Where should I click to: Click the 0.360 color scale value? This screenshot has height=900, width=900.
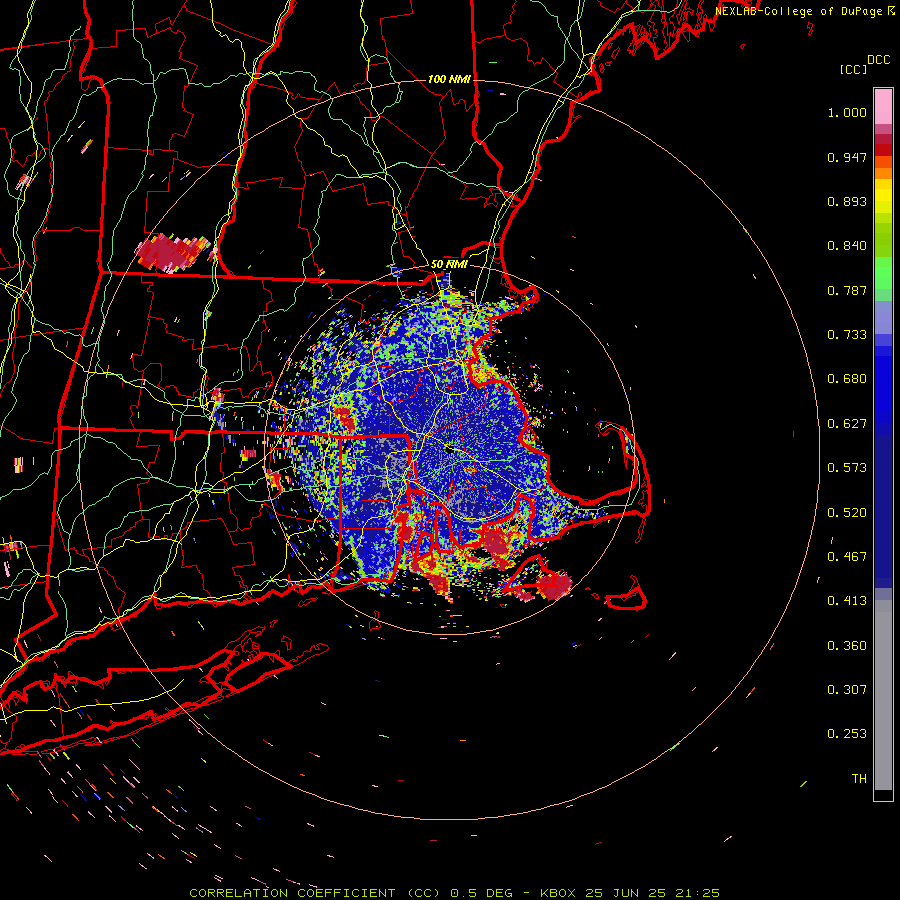point(847,646)
